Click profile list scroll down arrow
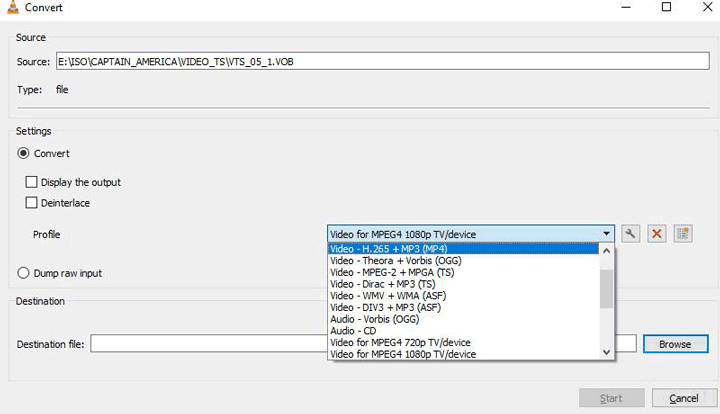This screenshot has height=414, width=720. (x=607, y=352)
